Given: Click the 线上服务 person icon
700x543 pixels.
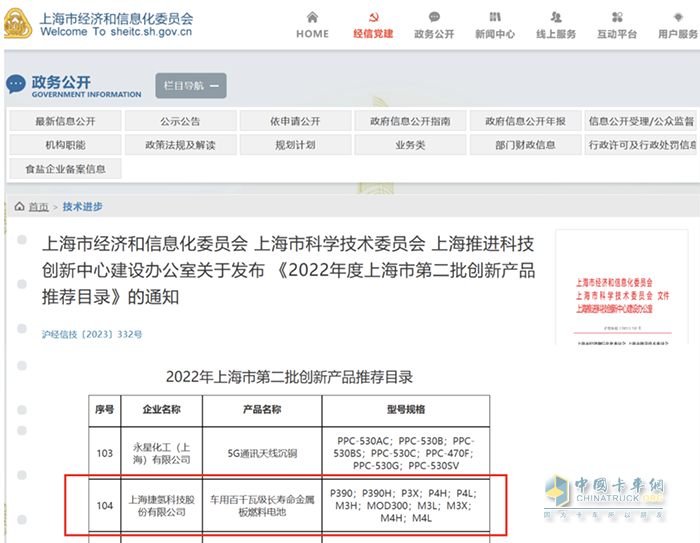Looking at the screenshot, I should (556, 17).
